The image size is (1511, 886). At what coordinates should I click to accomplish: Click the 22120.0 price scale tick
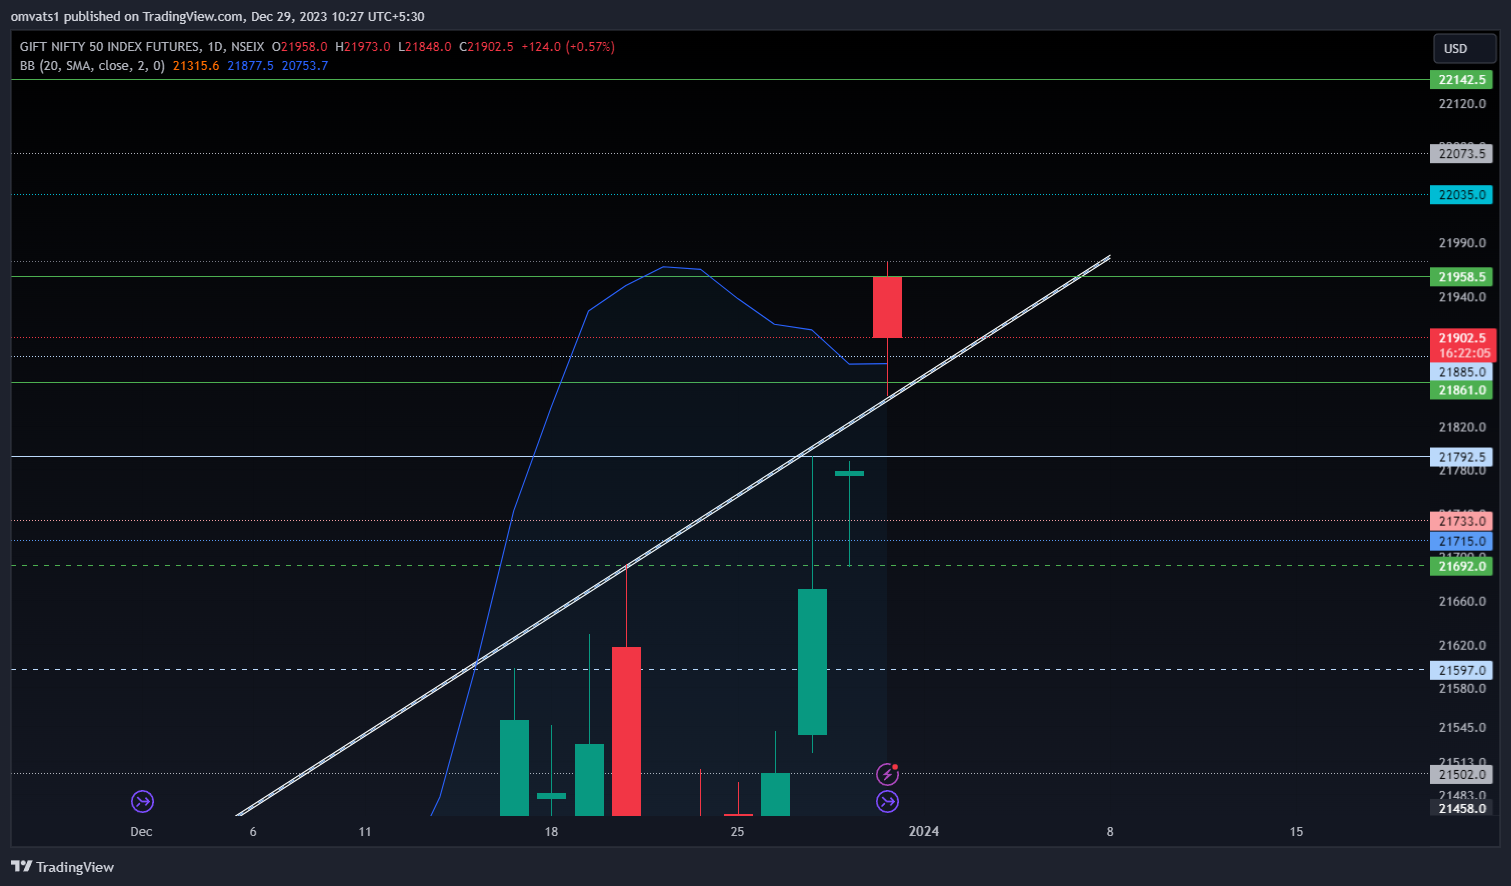tap(1462, 104)
